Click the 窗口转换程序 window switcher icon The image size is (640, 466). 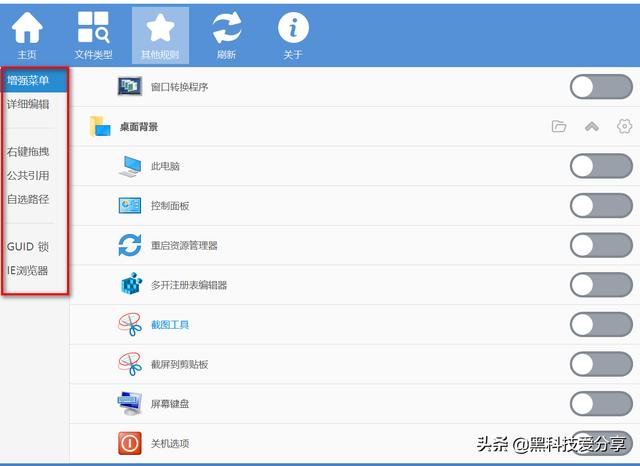click(130, 86)
